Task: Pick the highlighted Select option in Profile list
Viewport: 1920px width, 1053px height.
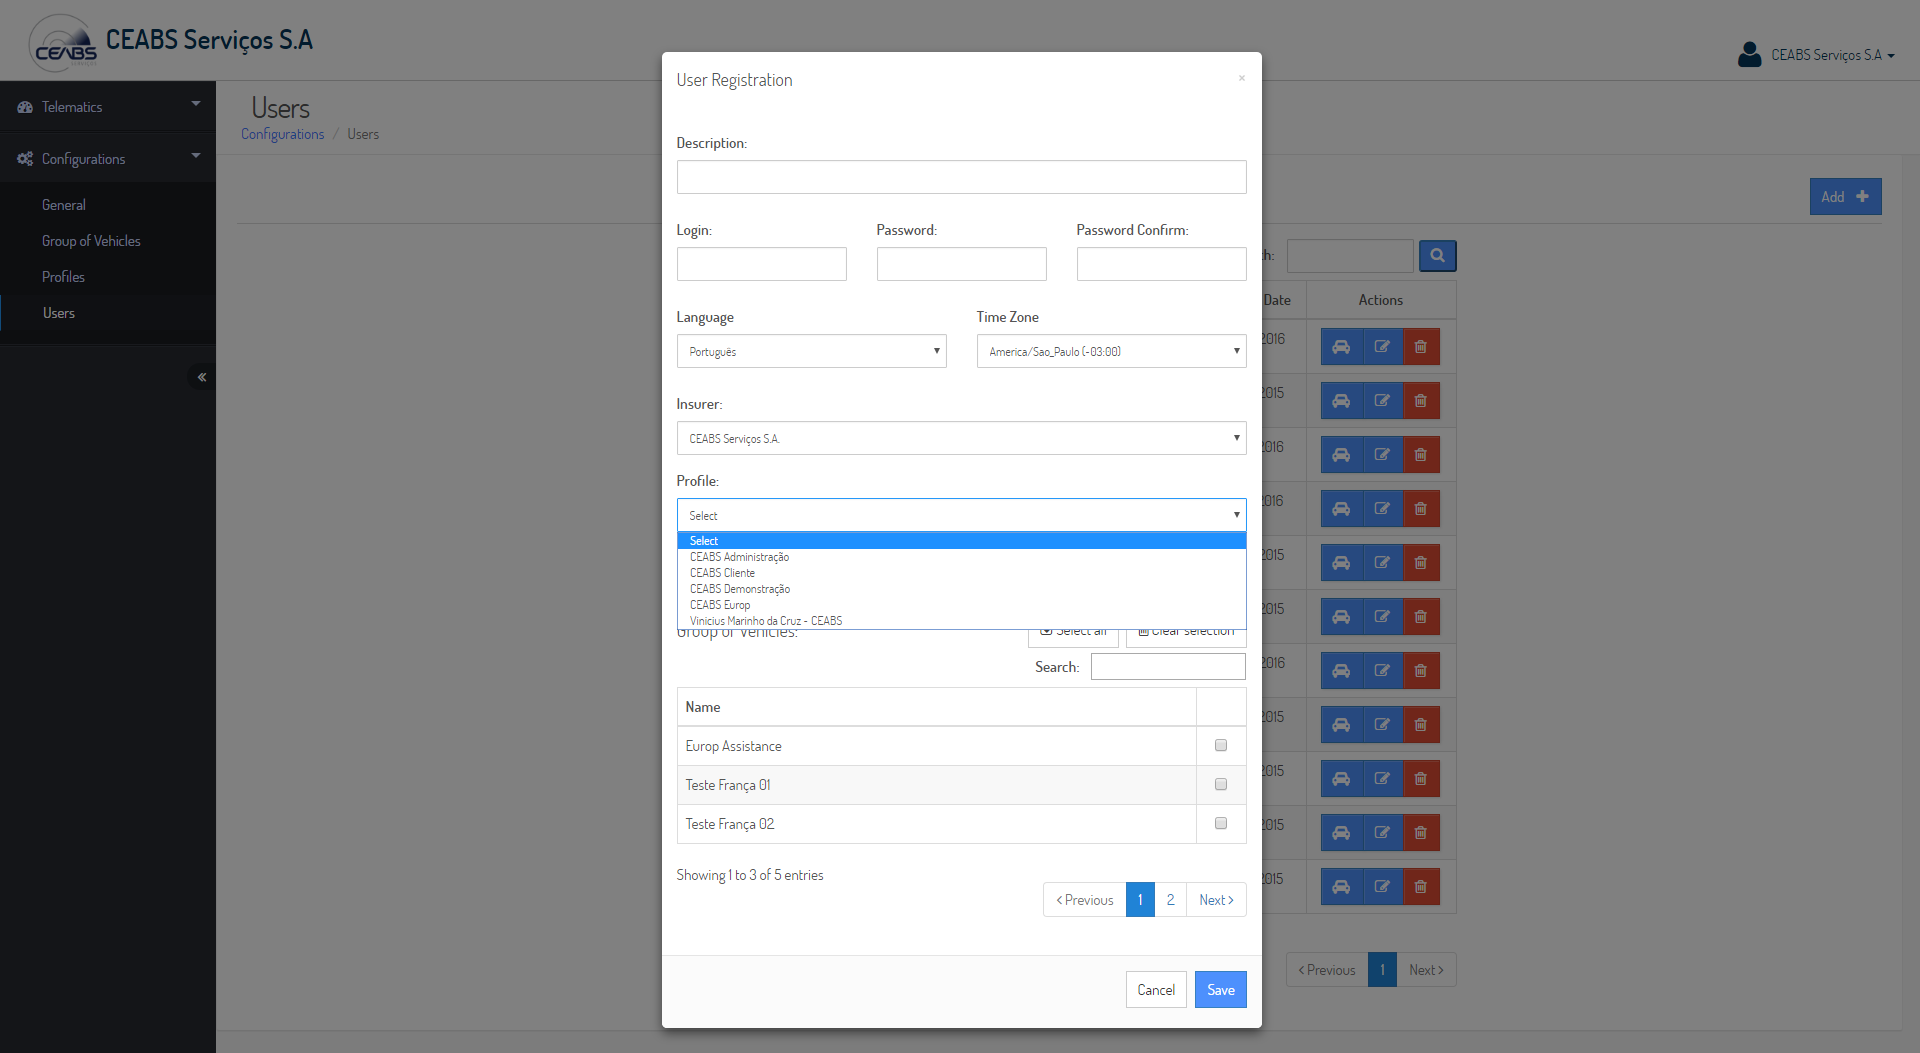Action: coord(961,541)
